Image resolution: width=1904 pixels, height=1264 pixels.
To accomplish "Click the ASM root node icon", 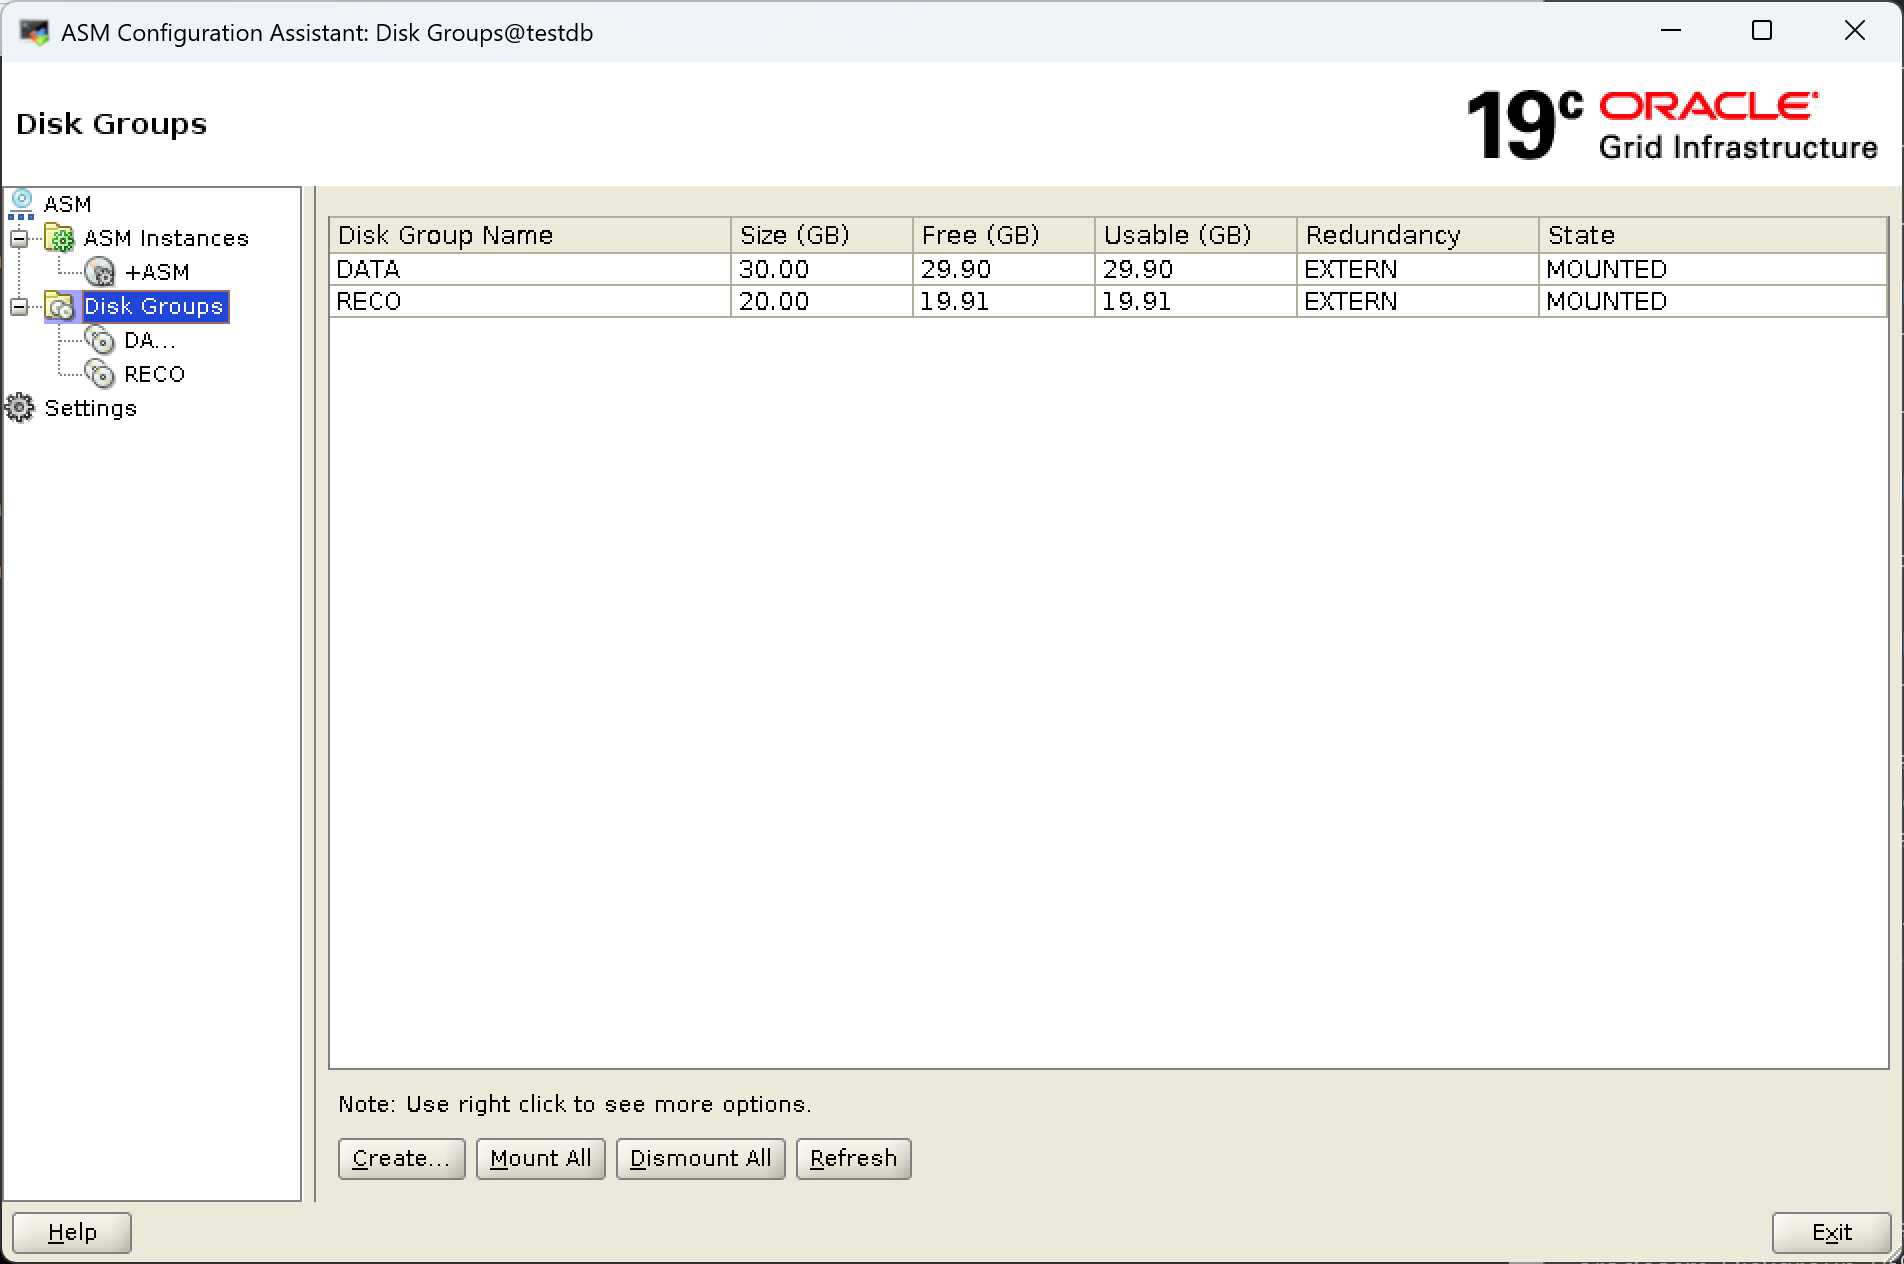I will pyautogui.click(x=21, y=204).
